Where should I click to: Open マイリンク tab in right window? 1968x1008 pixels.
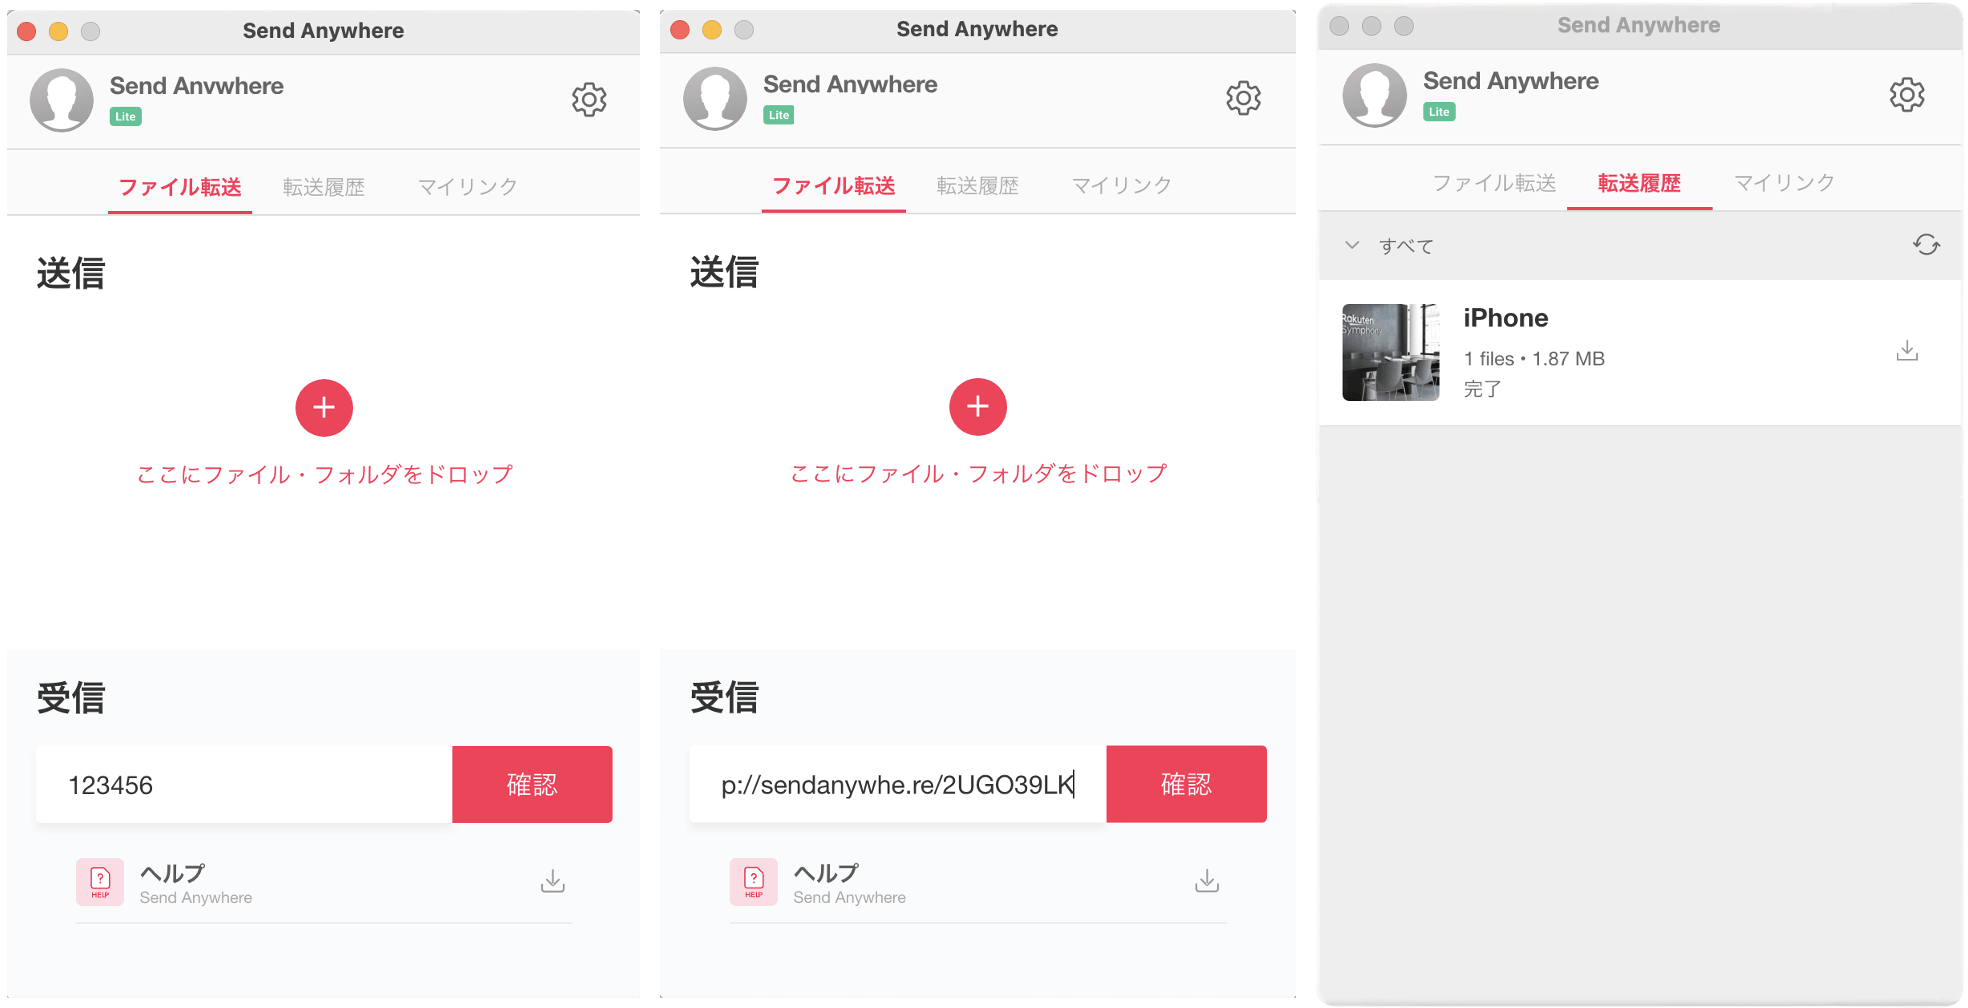[x=1784, y=183]
